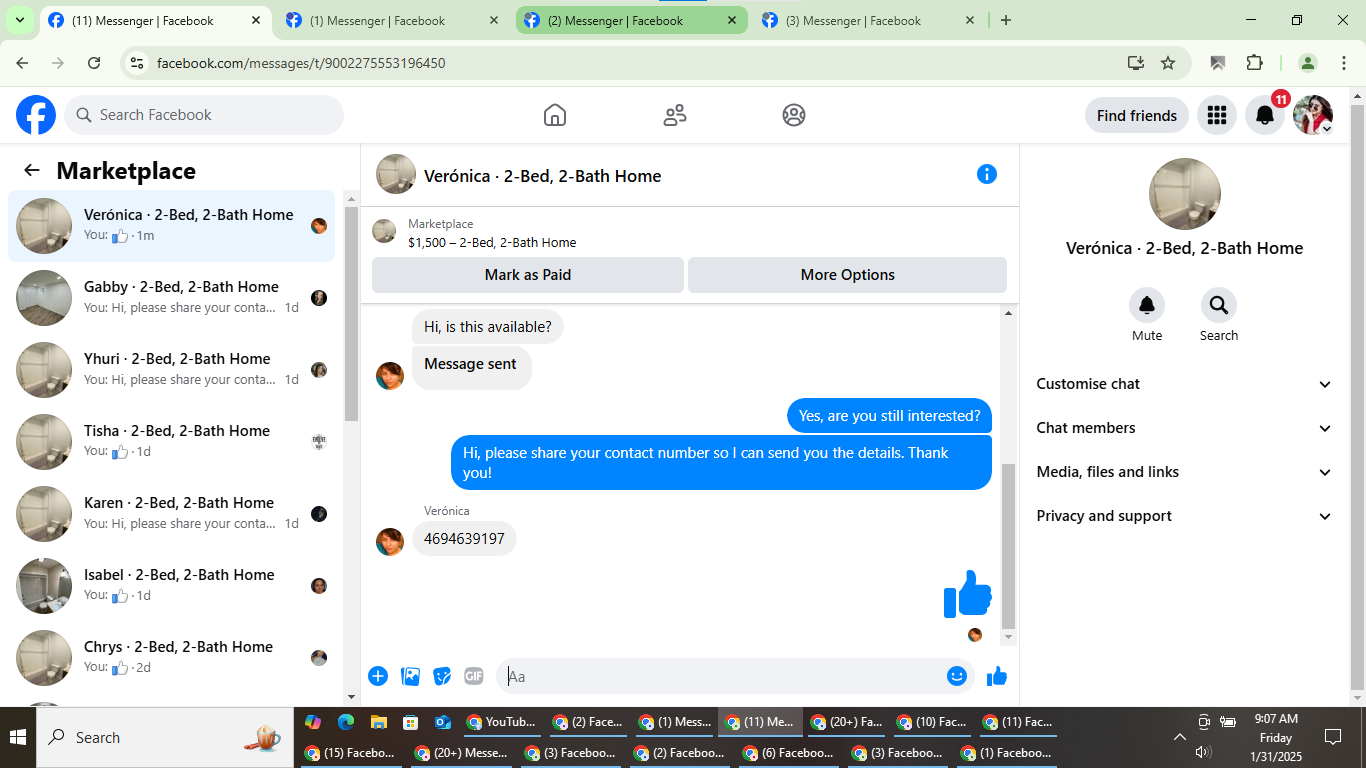Open Isabel's 2-Bed, 2-Bath Home conversation
The image size is (1366, 768).
(171, 586)
